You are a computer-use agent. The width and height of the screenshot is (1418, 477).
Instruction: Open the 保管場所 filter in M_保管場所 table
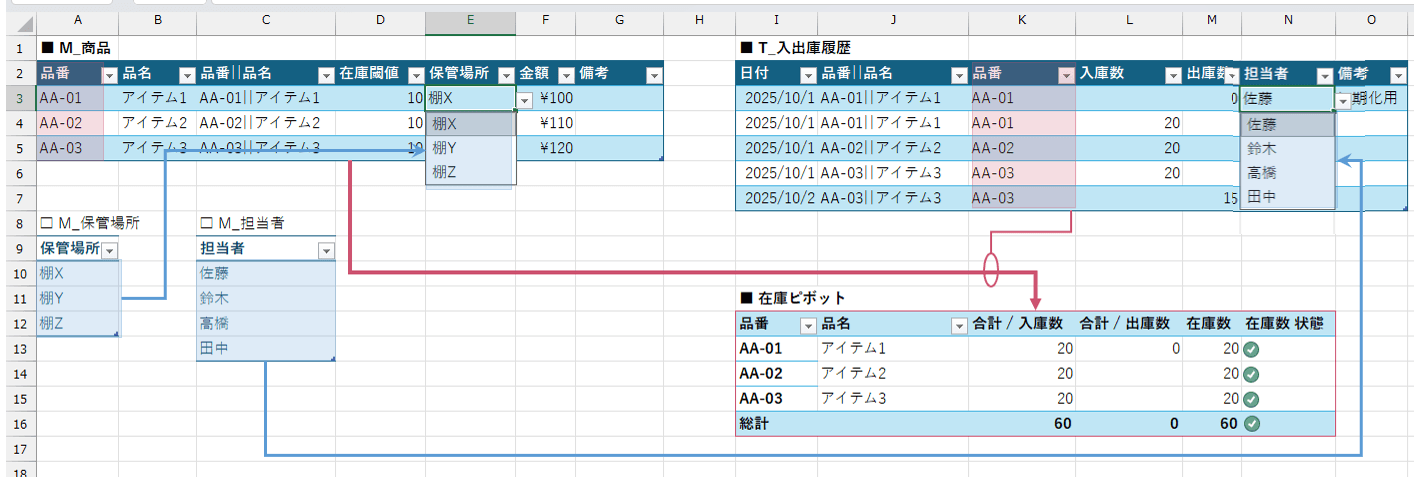click(x=110, y=250)
